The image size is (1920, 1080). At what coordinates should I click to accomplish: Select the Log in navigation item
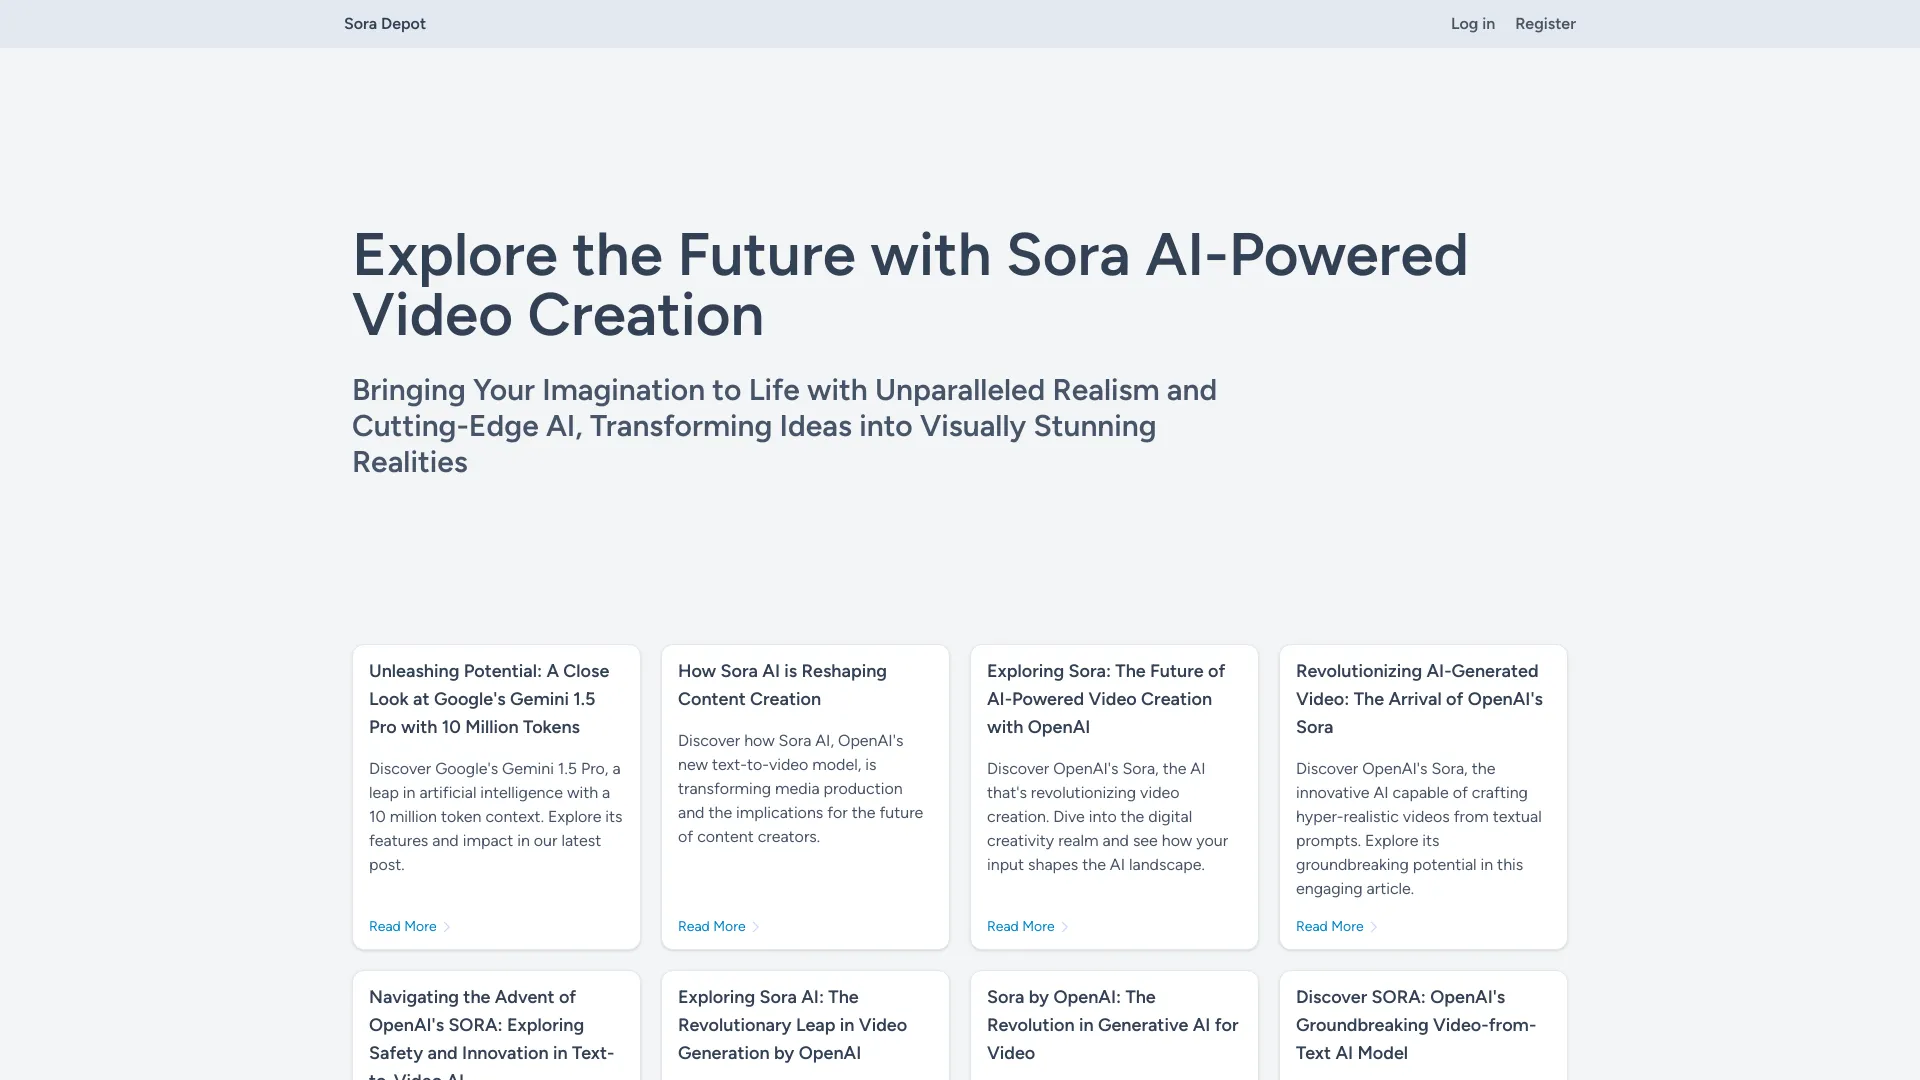[x=1472, y=23]
